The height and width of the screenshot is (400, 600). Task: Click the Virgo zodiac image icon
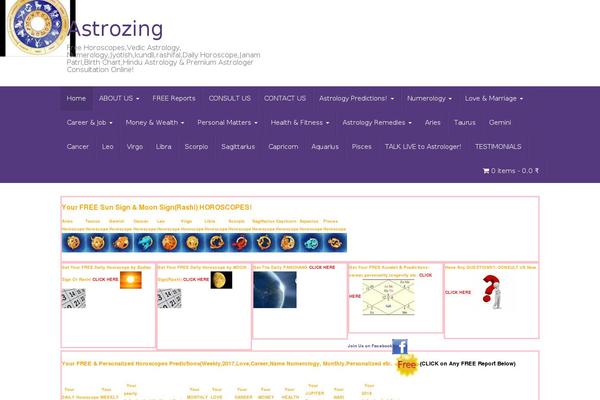(x=192, y=242)
